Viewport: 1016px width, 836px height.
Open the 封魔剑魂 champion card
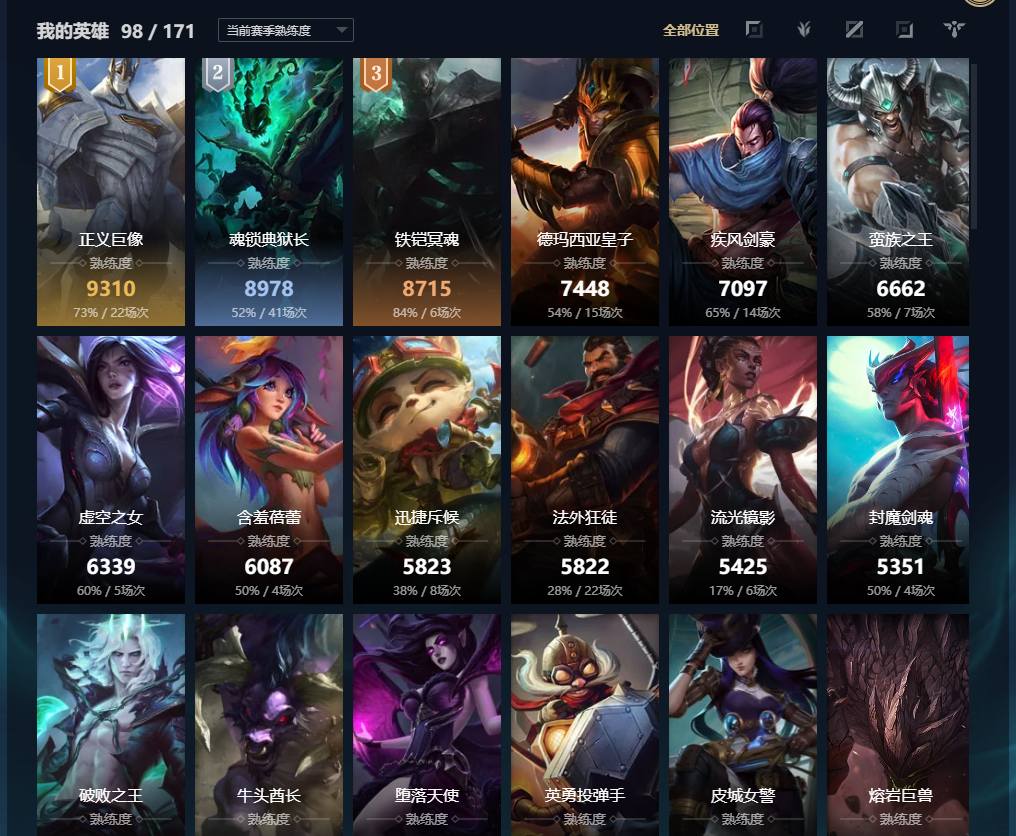point(898,470)
